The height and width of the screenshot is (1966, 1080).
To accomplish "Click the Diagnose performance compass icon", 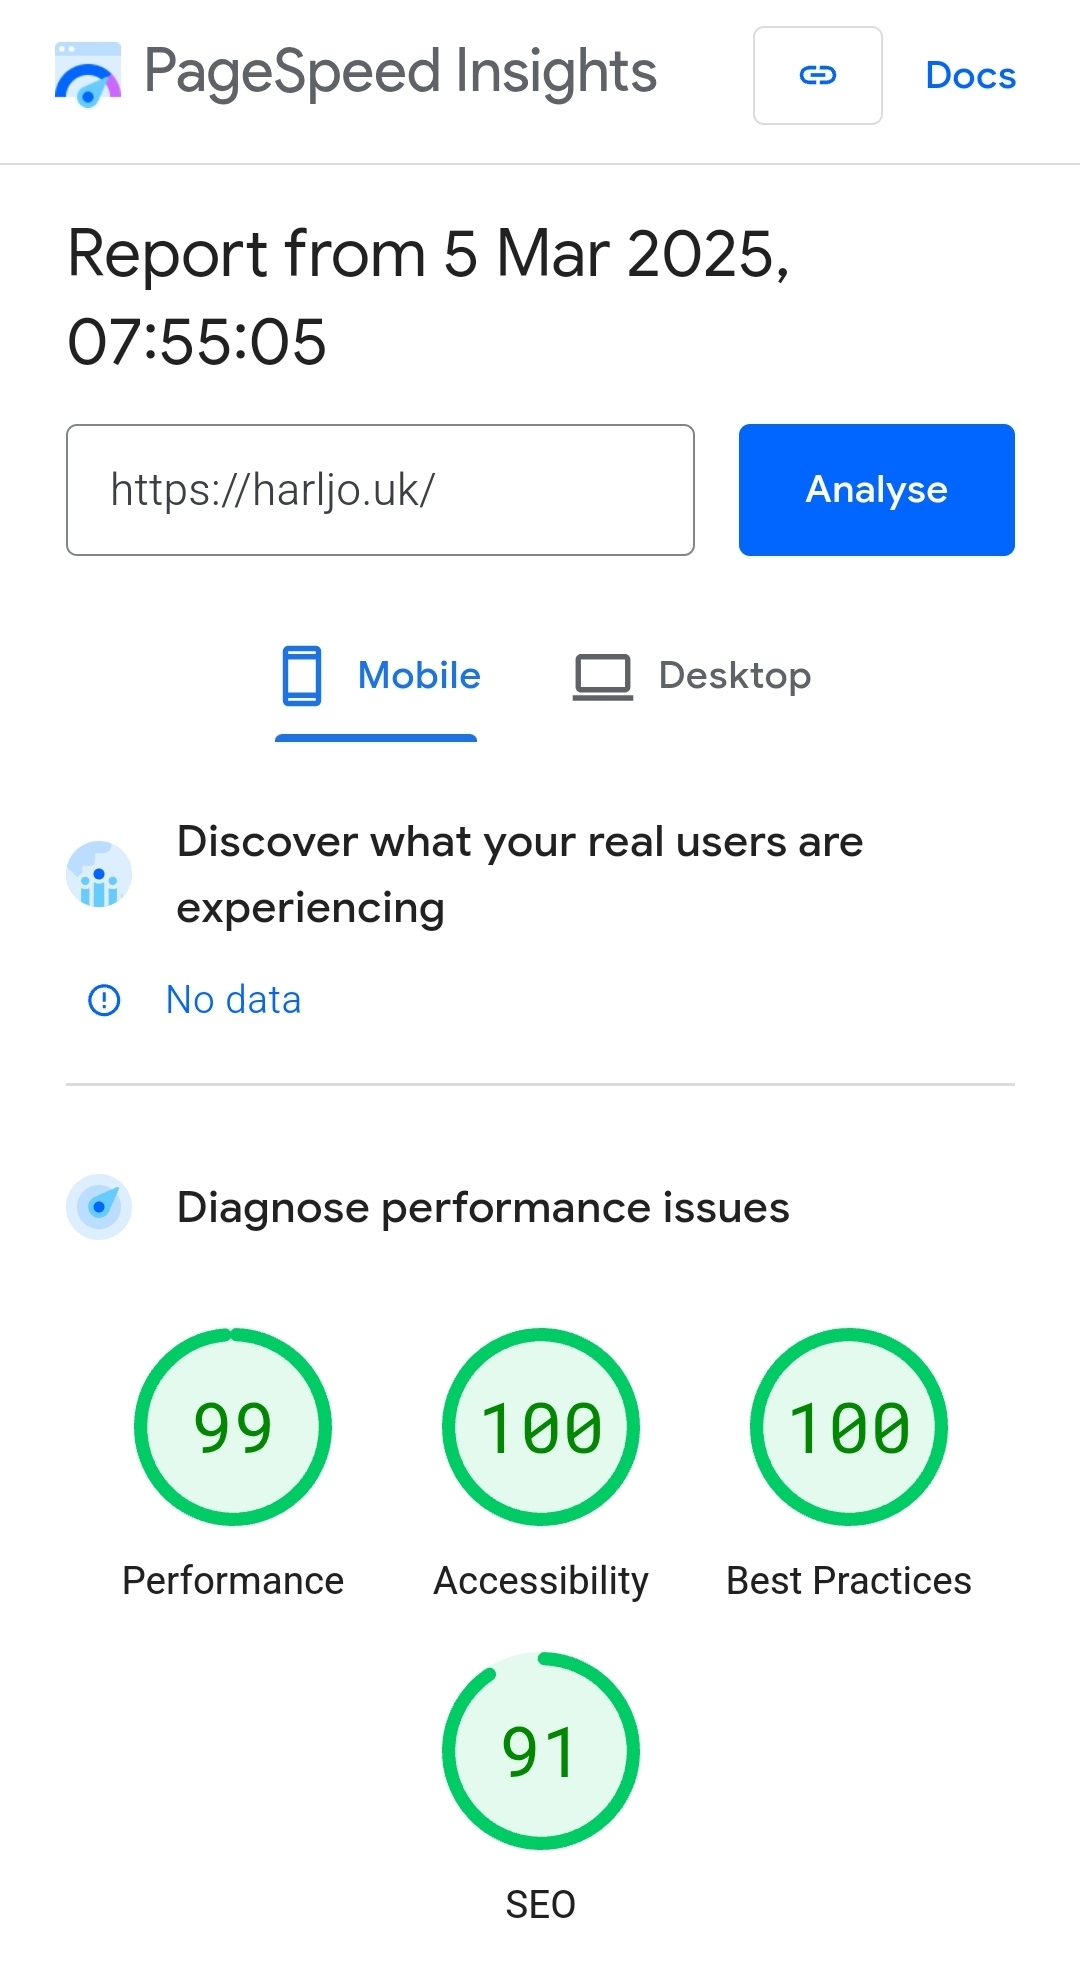I will (x=99, y=1207).
